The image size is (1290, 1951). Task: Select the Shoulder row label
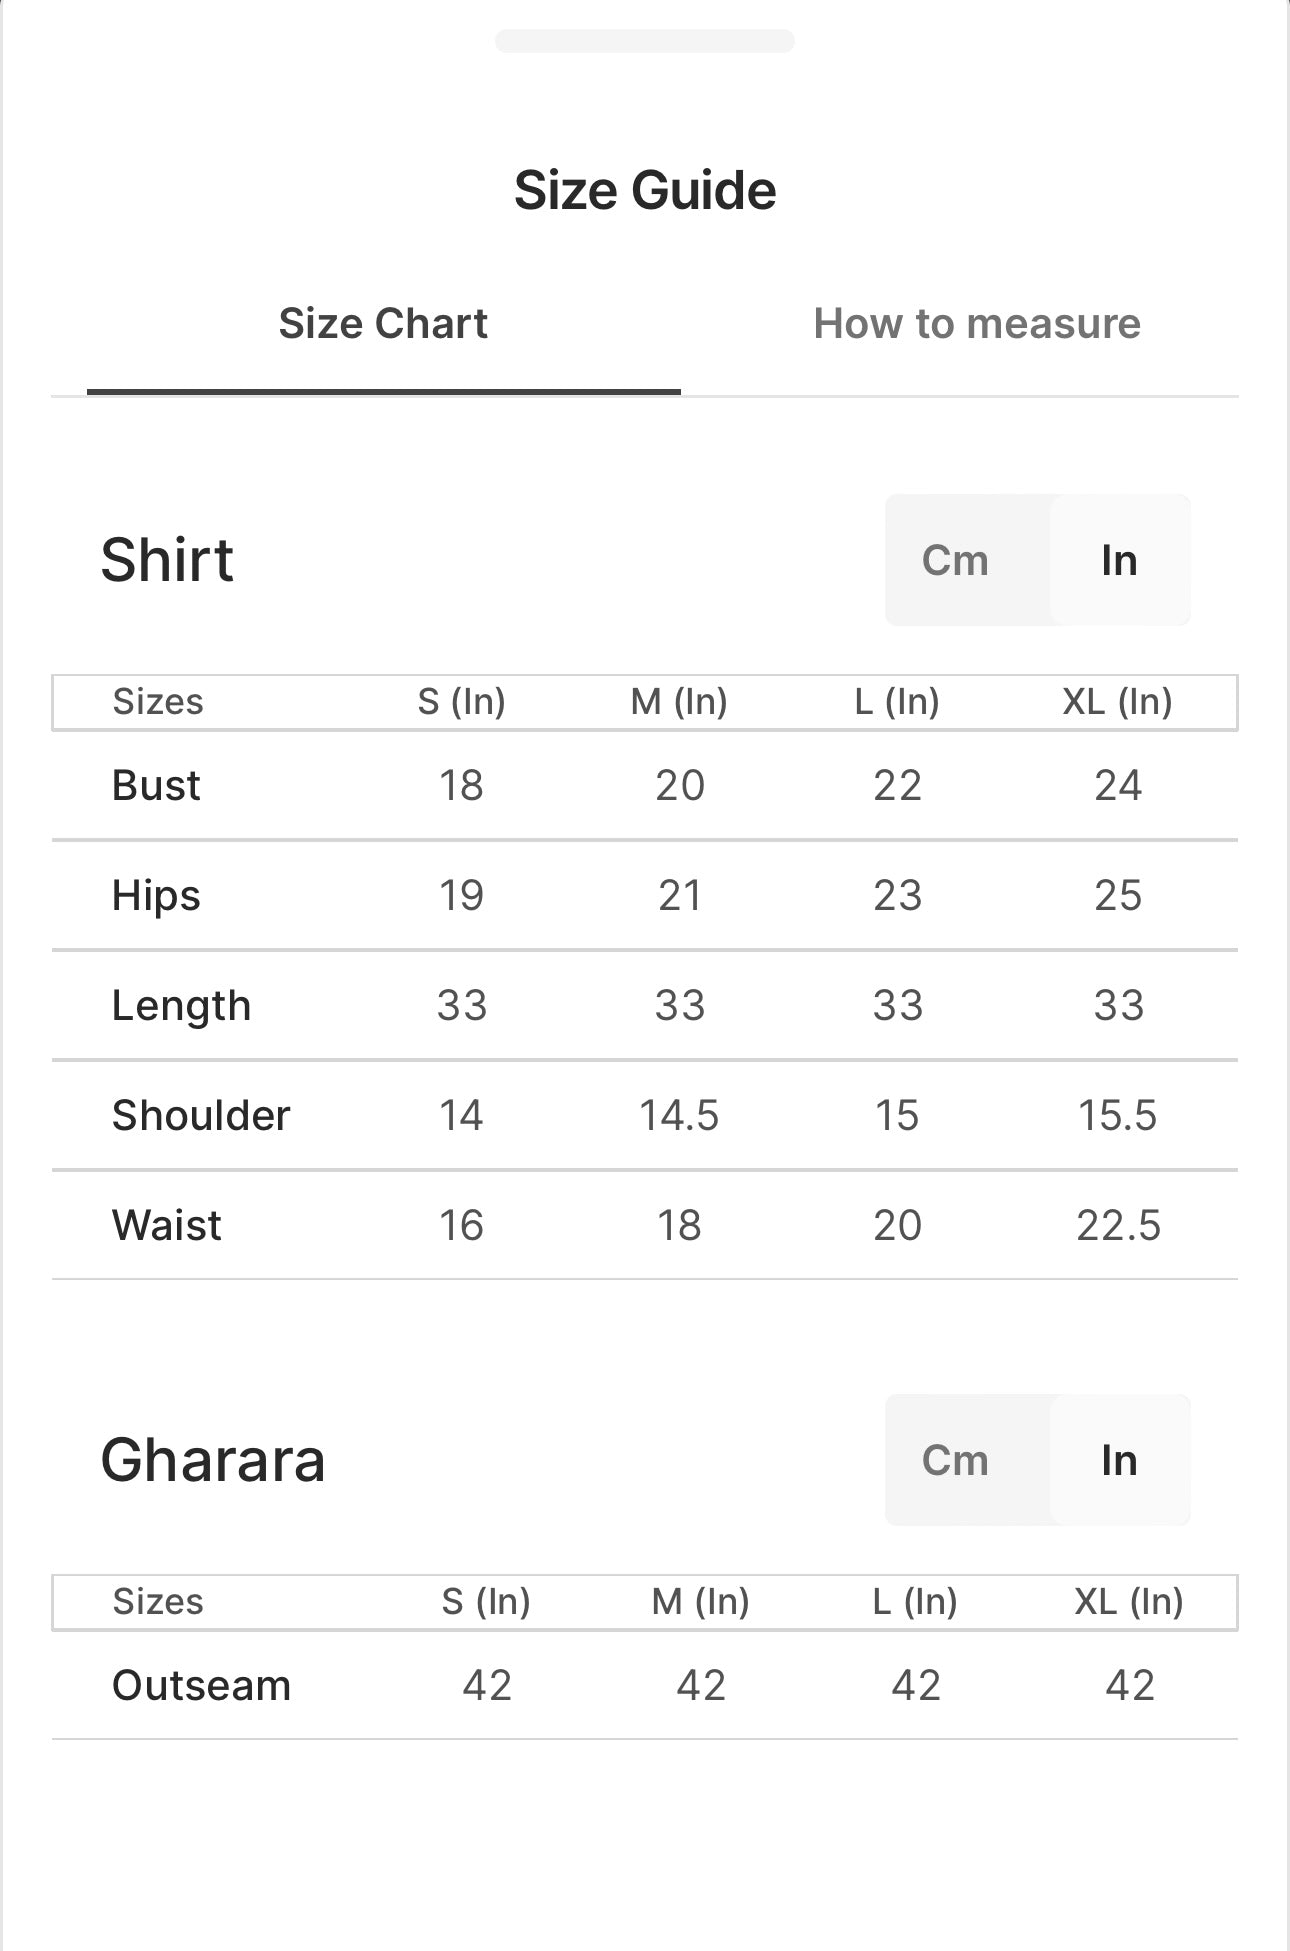(x=201, y=1115)
